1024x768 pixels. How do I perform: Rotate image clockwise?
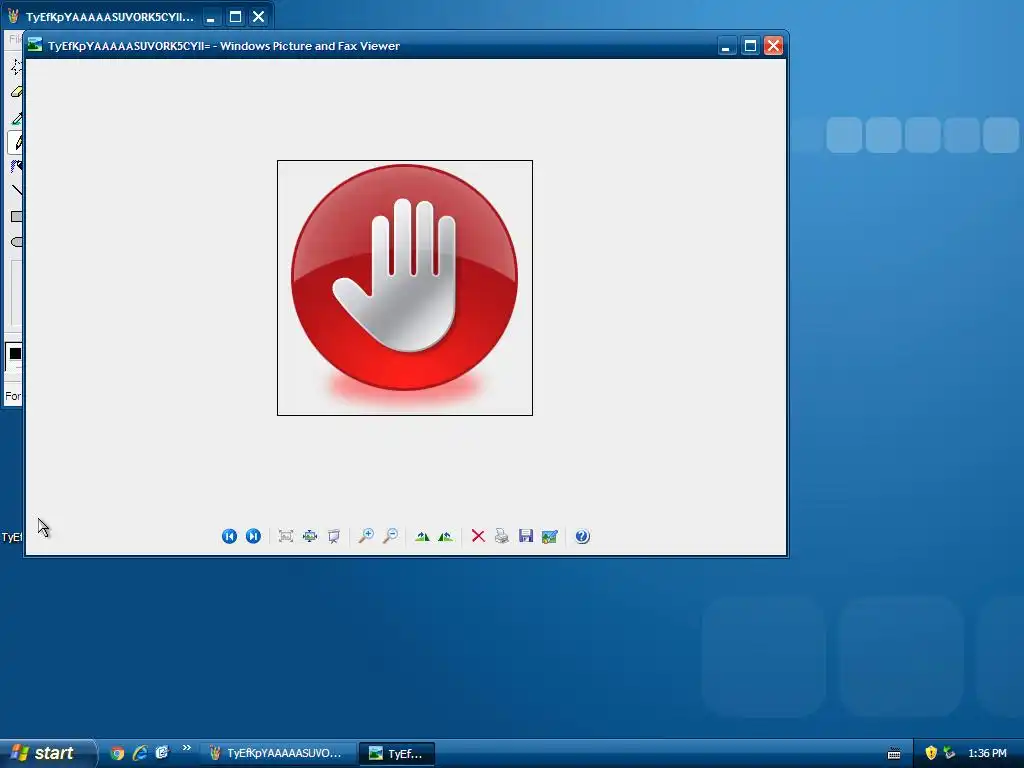422,536
